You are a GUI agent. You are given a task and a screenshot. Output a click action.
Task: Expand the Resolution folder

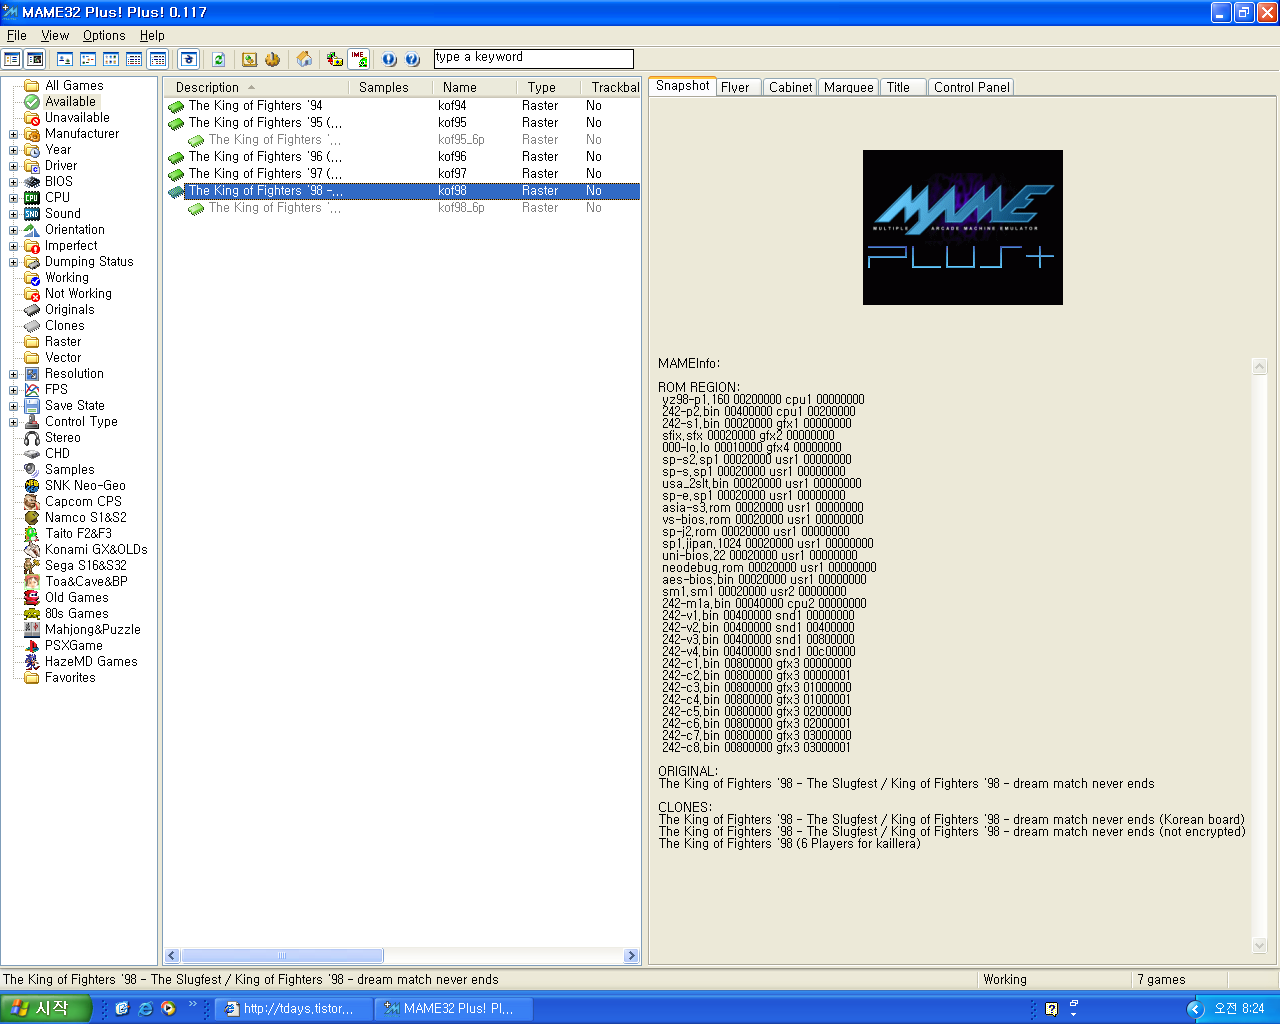pyautogui.click(x=13, y=374)
